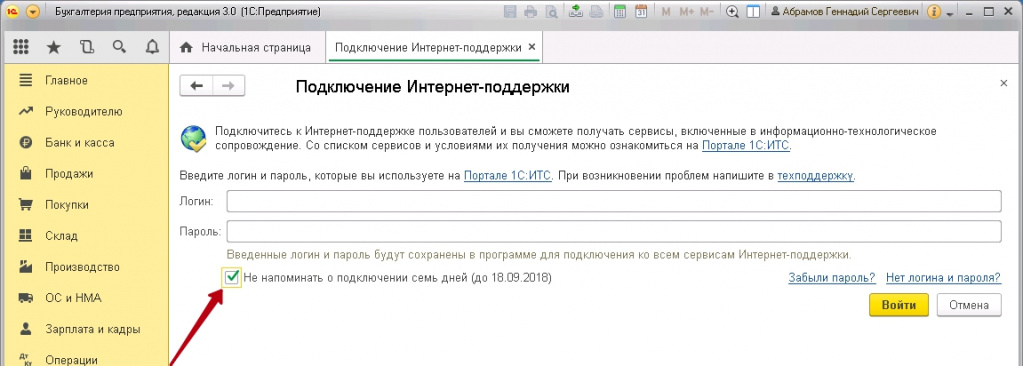Open the sections grid menu icon

pyautogui.click(x=21, y=47)
